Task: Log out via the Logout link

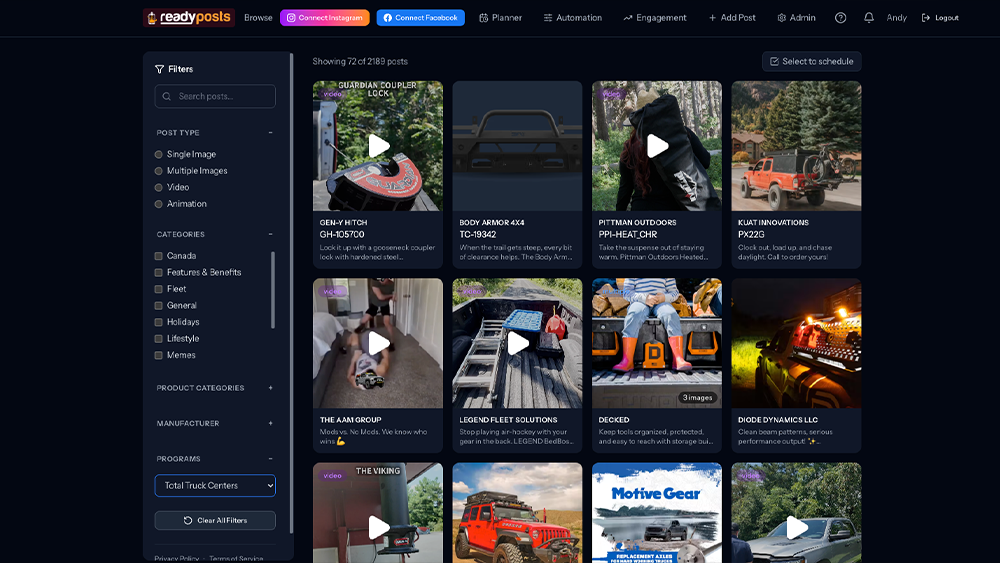Action: [940, 18]
